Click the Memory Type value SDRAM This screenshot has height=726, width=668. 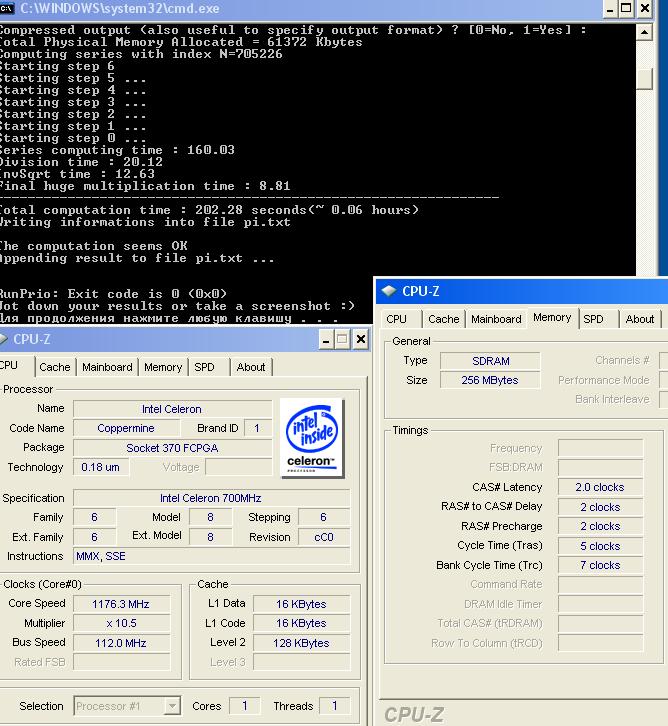pyautogui.click(x=490, y=361)
